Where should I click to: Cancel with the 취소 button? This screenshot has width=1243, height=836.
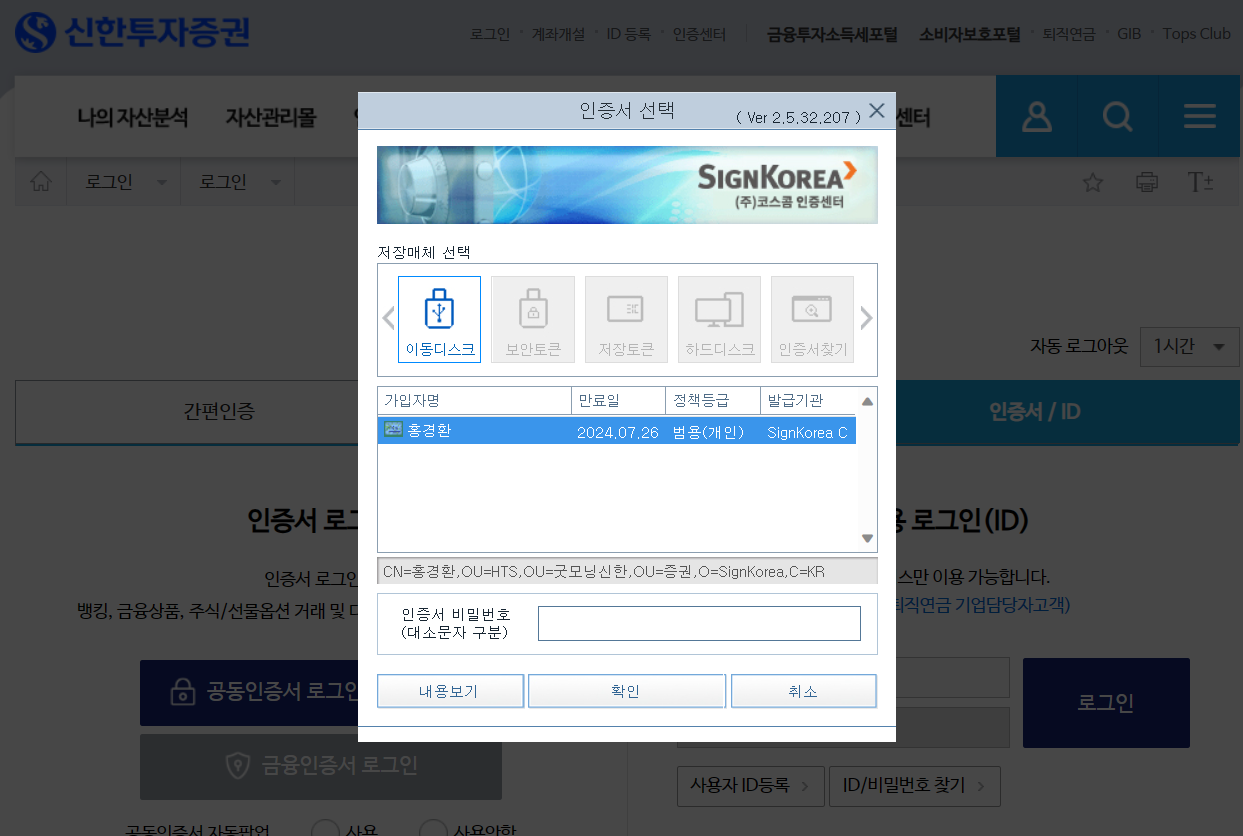pos(803,691)
